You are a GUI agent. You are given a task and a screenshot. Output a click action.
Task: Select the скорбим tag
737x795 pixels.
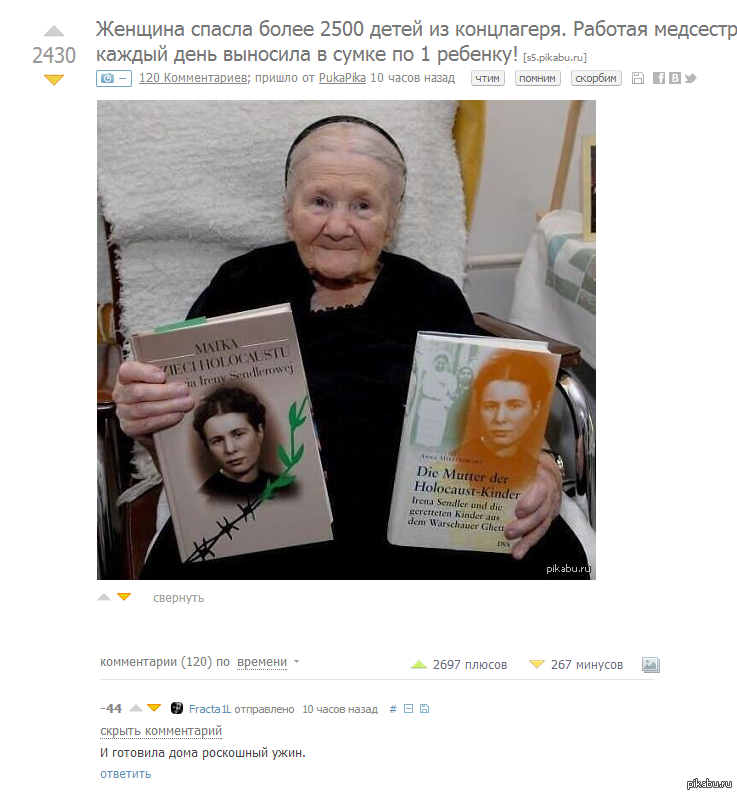point(596,78)
